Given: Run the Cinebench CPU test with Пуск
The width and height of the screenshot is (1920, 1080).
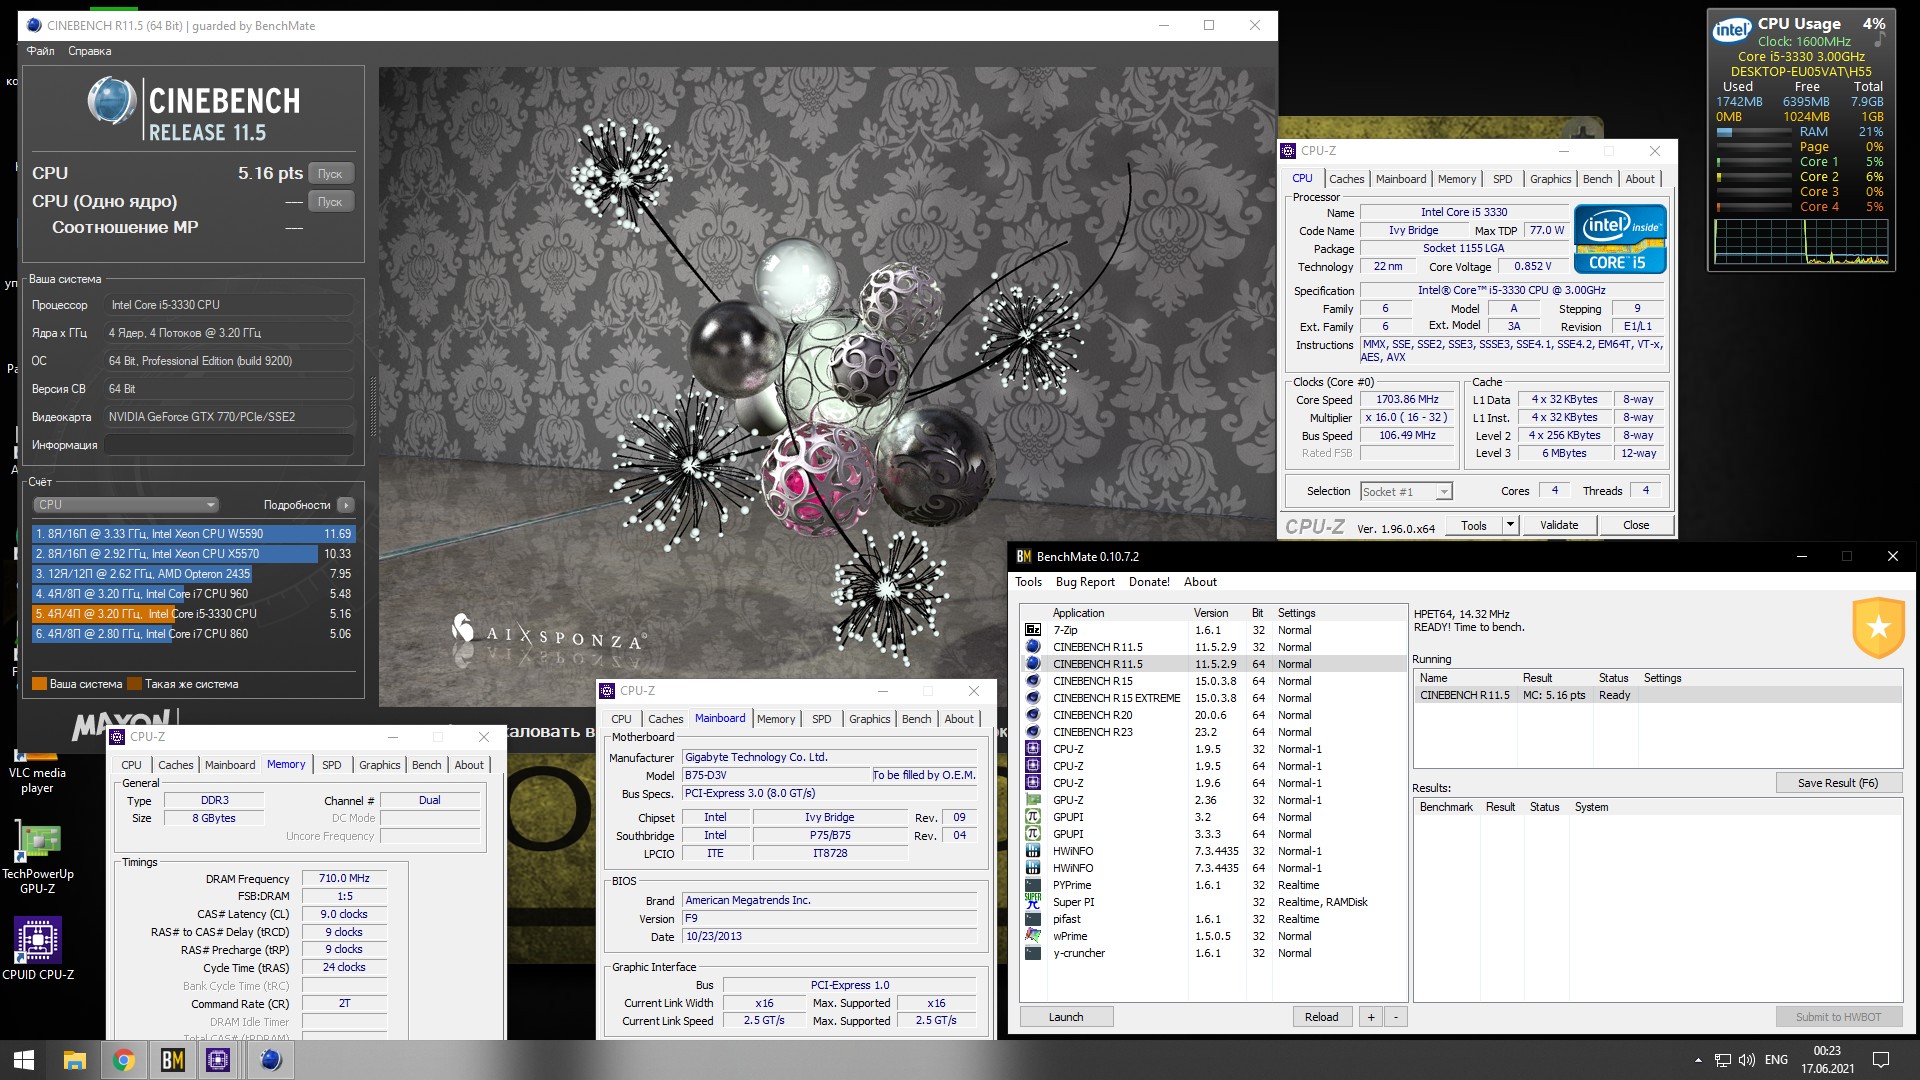Looking at the screenshot, I should 330,174.
